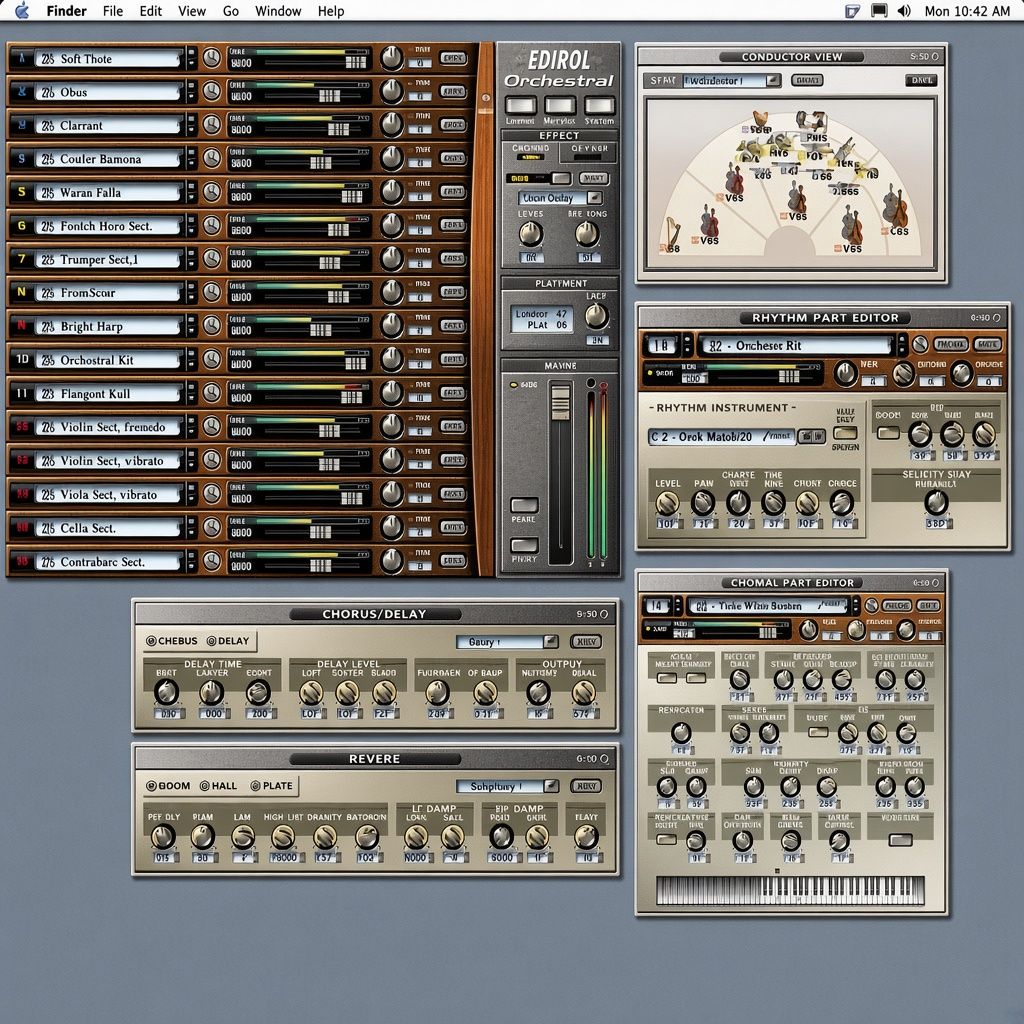Image resolution: width=1024 pixels, height=1024 pixels.
Task: Click the display icon in menu bar
Action: coord(879,11)
